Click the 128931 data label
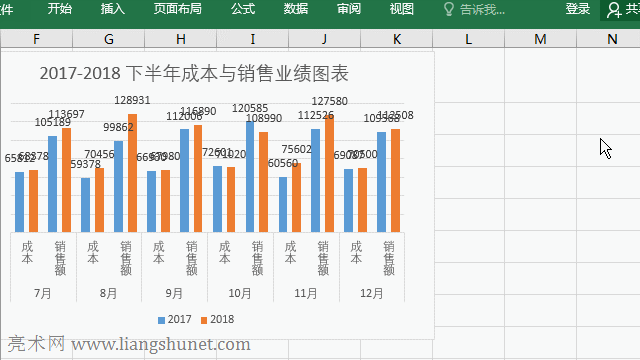 pyautogui.click(x=132, y=100)
